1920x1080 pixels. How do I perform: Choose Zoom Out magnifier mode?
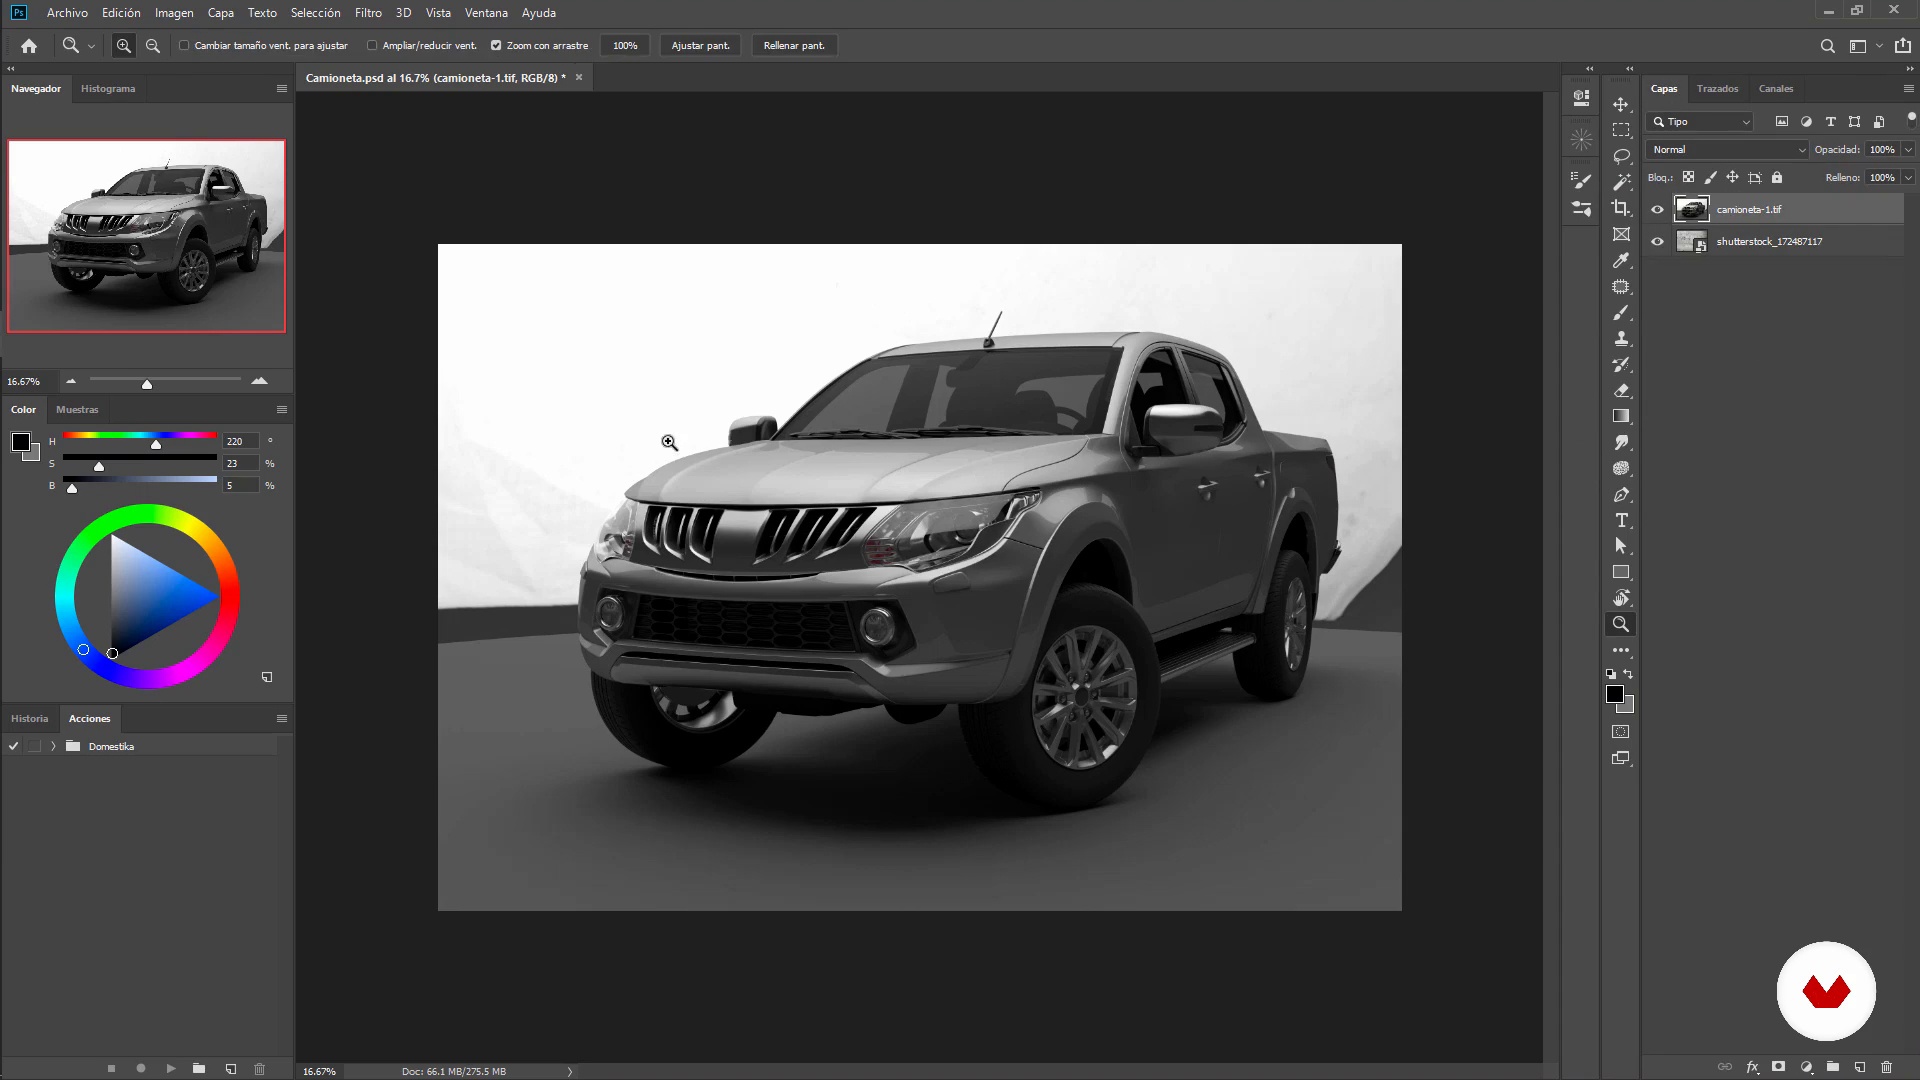(x=153, y=46)
